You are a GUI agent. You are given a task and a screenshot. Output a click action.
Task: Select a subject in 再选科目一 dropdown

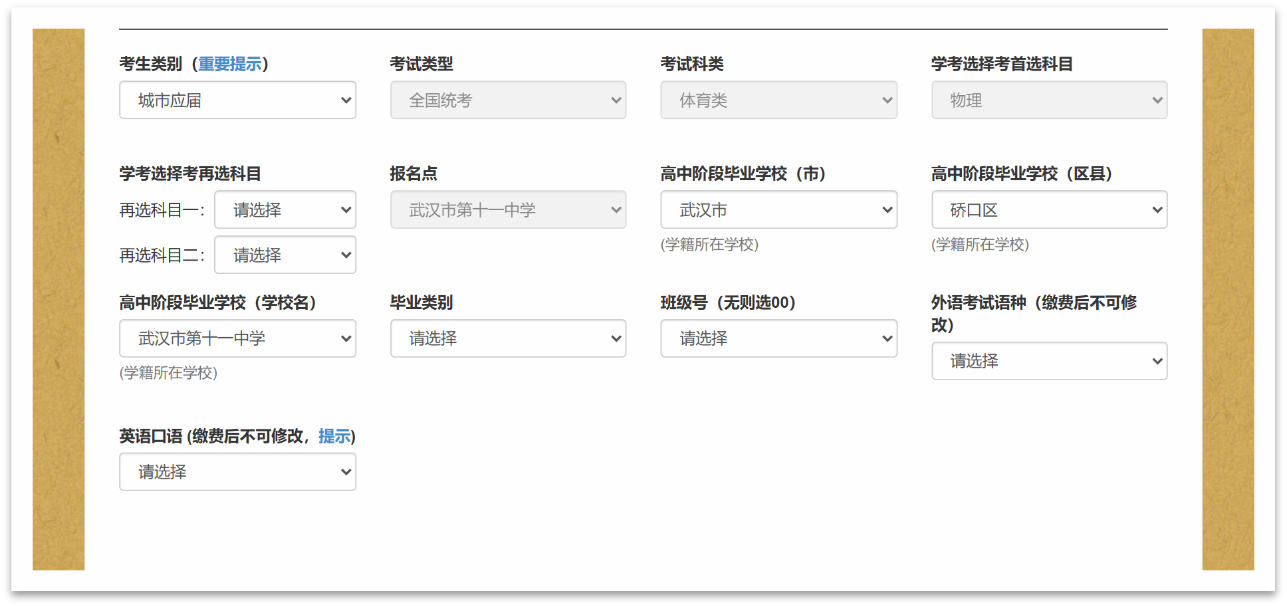285,210
